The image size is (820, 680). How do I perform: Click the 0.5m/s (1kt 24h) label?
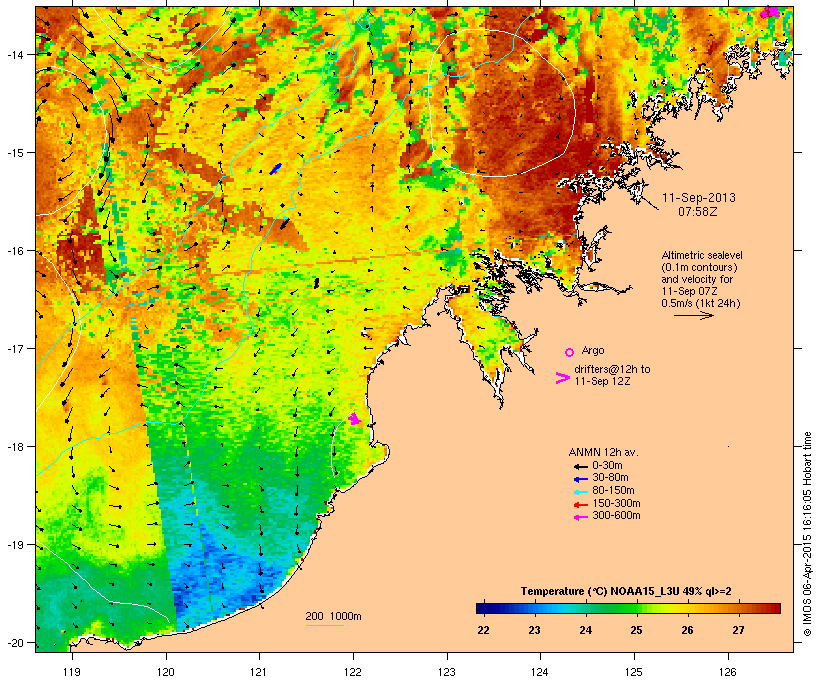click(x=701, y=303)
